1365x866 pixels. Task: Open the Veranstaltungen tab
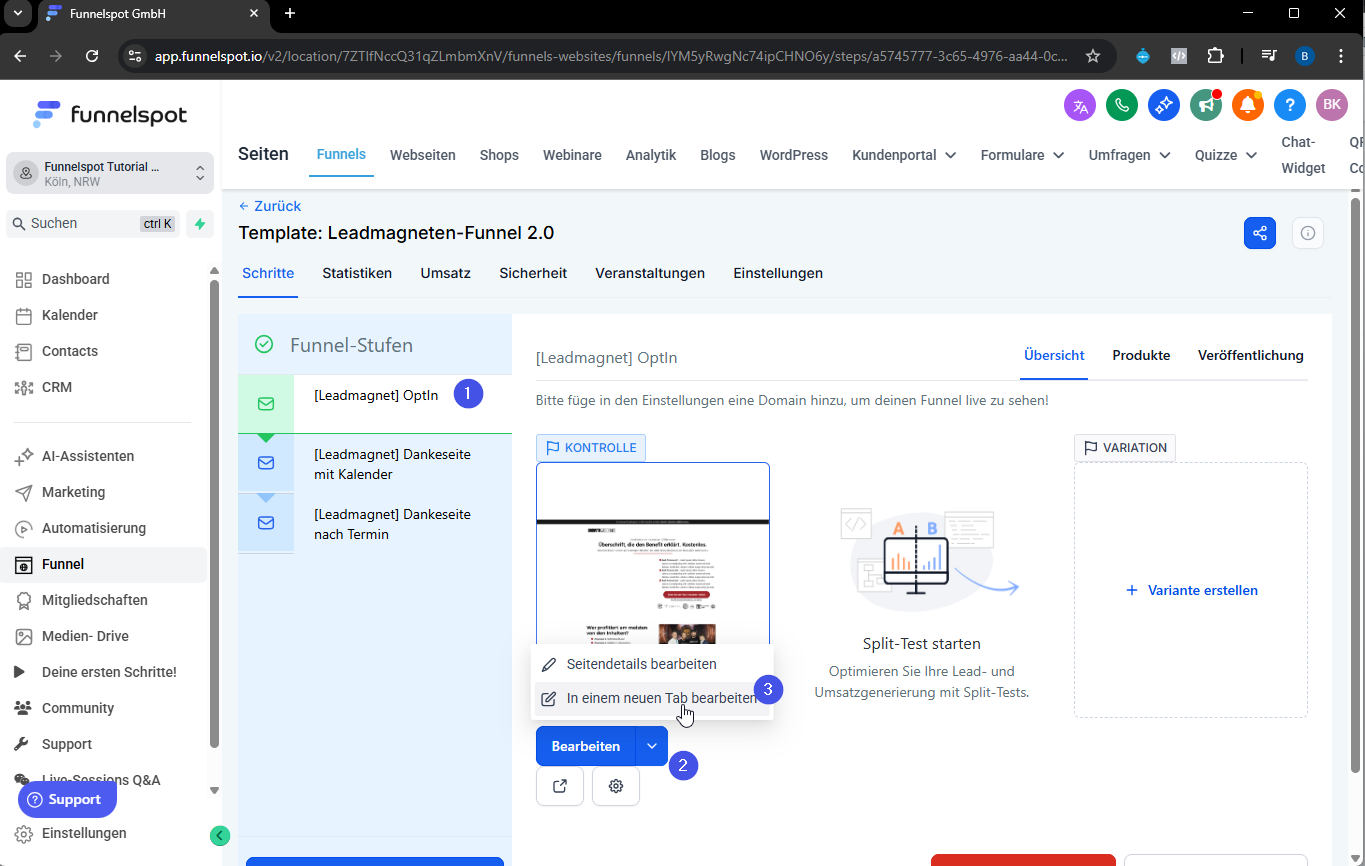coord(650,273)
